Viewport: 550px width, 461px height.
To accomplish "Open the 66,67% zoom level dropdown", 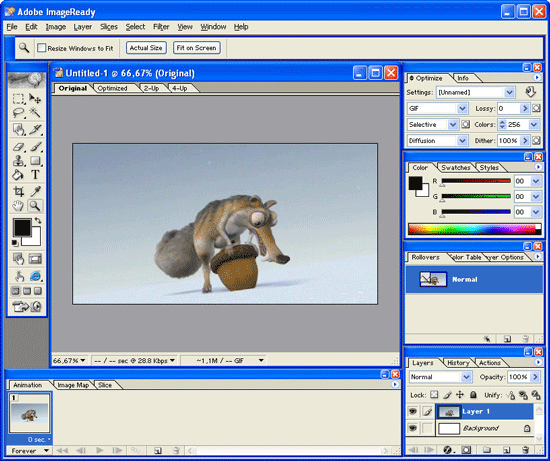I will click(83, 360).
